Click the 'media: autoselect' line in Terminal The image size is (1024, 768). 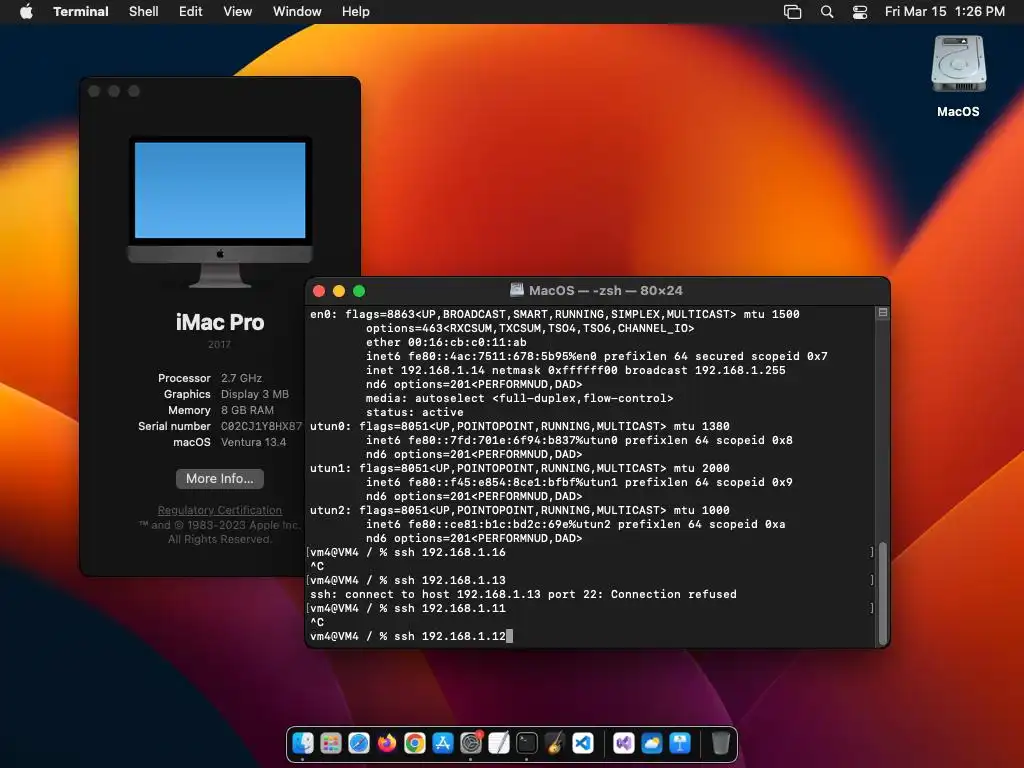[x=519, y=398]
